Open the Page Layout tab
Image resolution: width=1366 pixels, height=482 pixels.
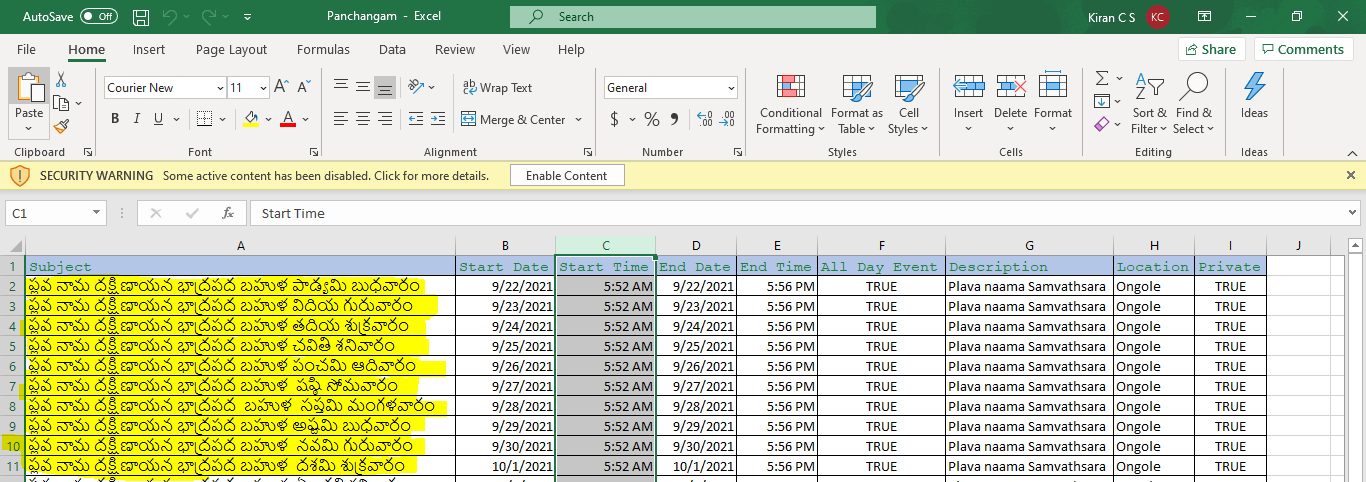231,50
